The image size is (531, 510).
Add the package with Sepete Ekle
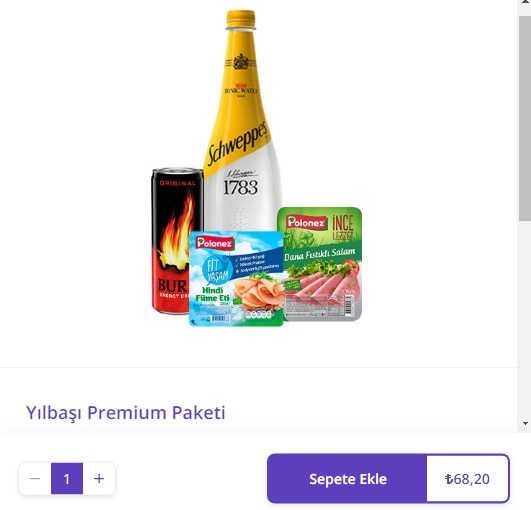coord(347,479)
